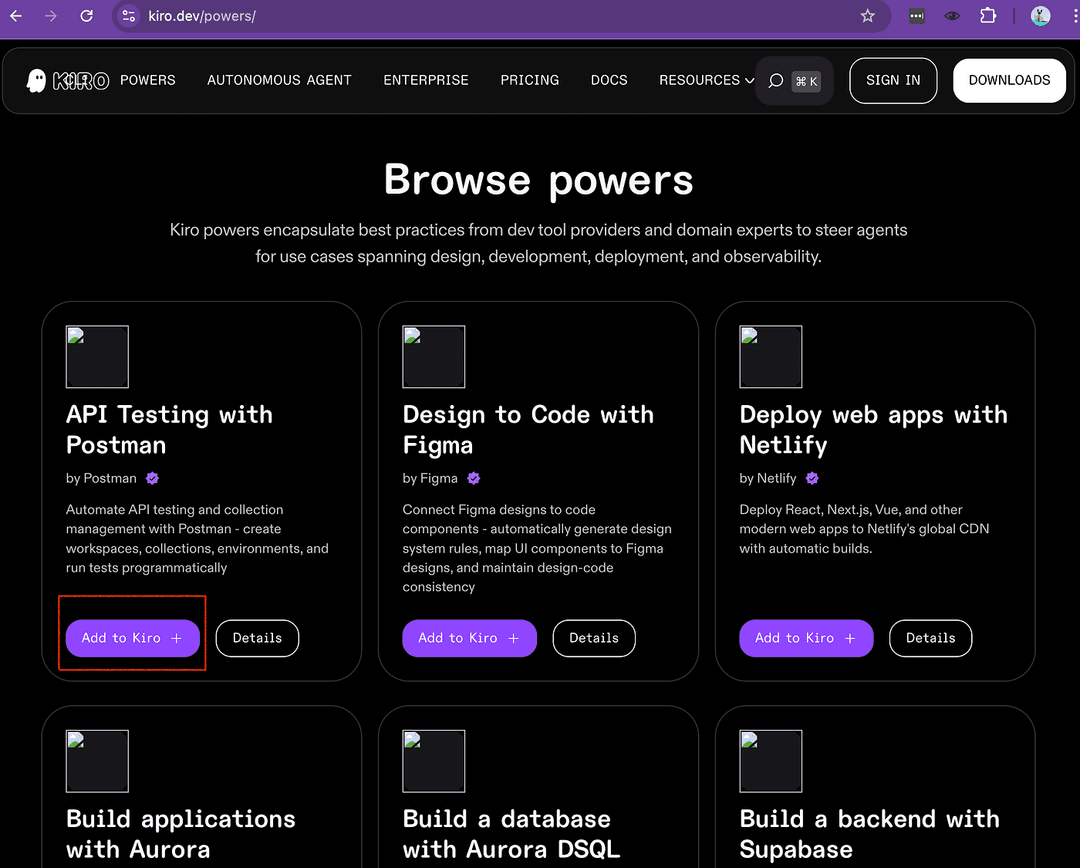Image resolution: width=1080 pixels, height=868 pixels.
Task: Click Deploy web apps with Netlify thumbnail
Action: tap(771, 357)
